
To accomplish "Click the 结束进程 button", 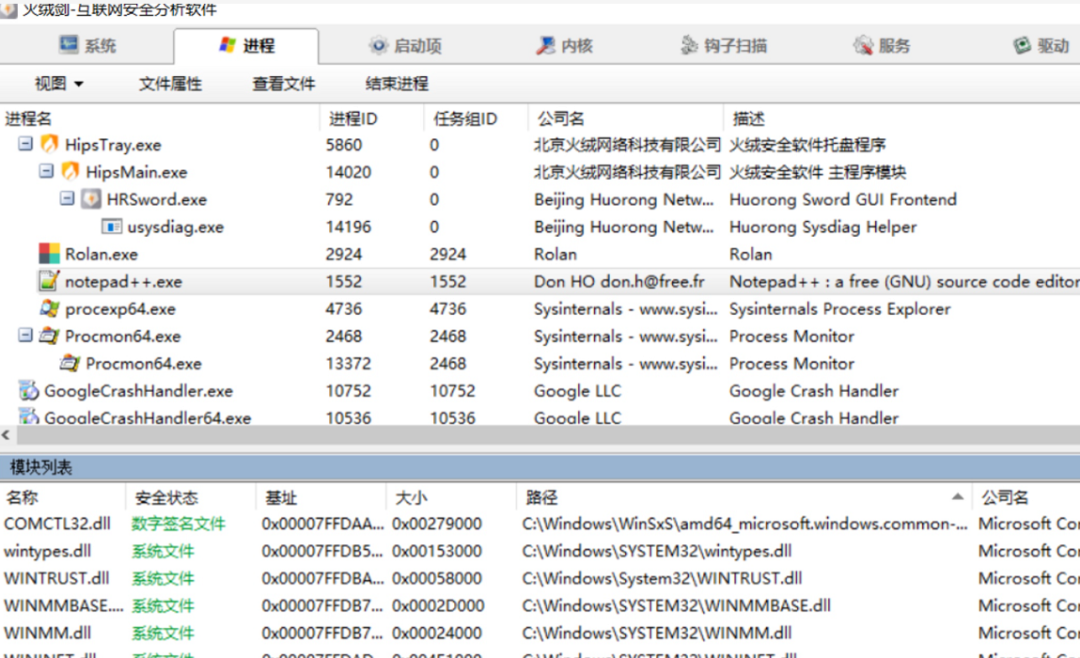I will (397, 83).
